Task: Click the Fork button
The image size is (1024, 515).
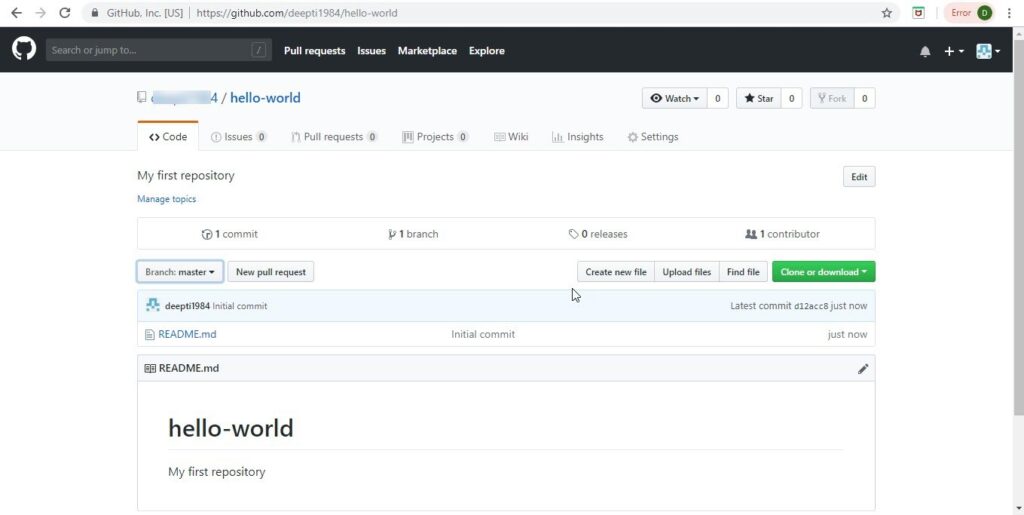Action: click(x=832, y=99)
